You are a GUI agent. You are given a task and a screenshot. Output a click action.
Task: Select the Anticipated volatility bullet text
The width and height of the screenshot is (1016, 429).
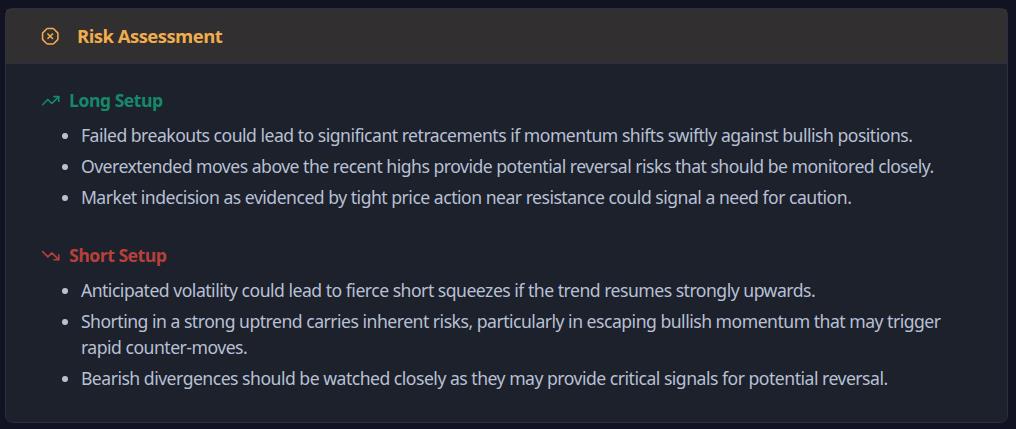(x=448, y=291)
